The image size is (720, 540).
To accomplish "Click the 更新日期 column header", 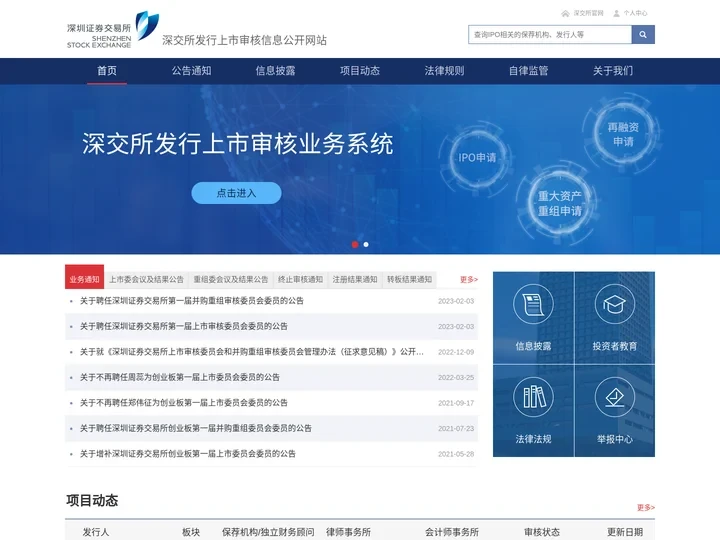I will [625, 532].
